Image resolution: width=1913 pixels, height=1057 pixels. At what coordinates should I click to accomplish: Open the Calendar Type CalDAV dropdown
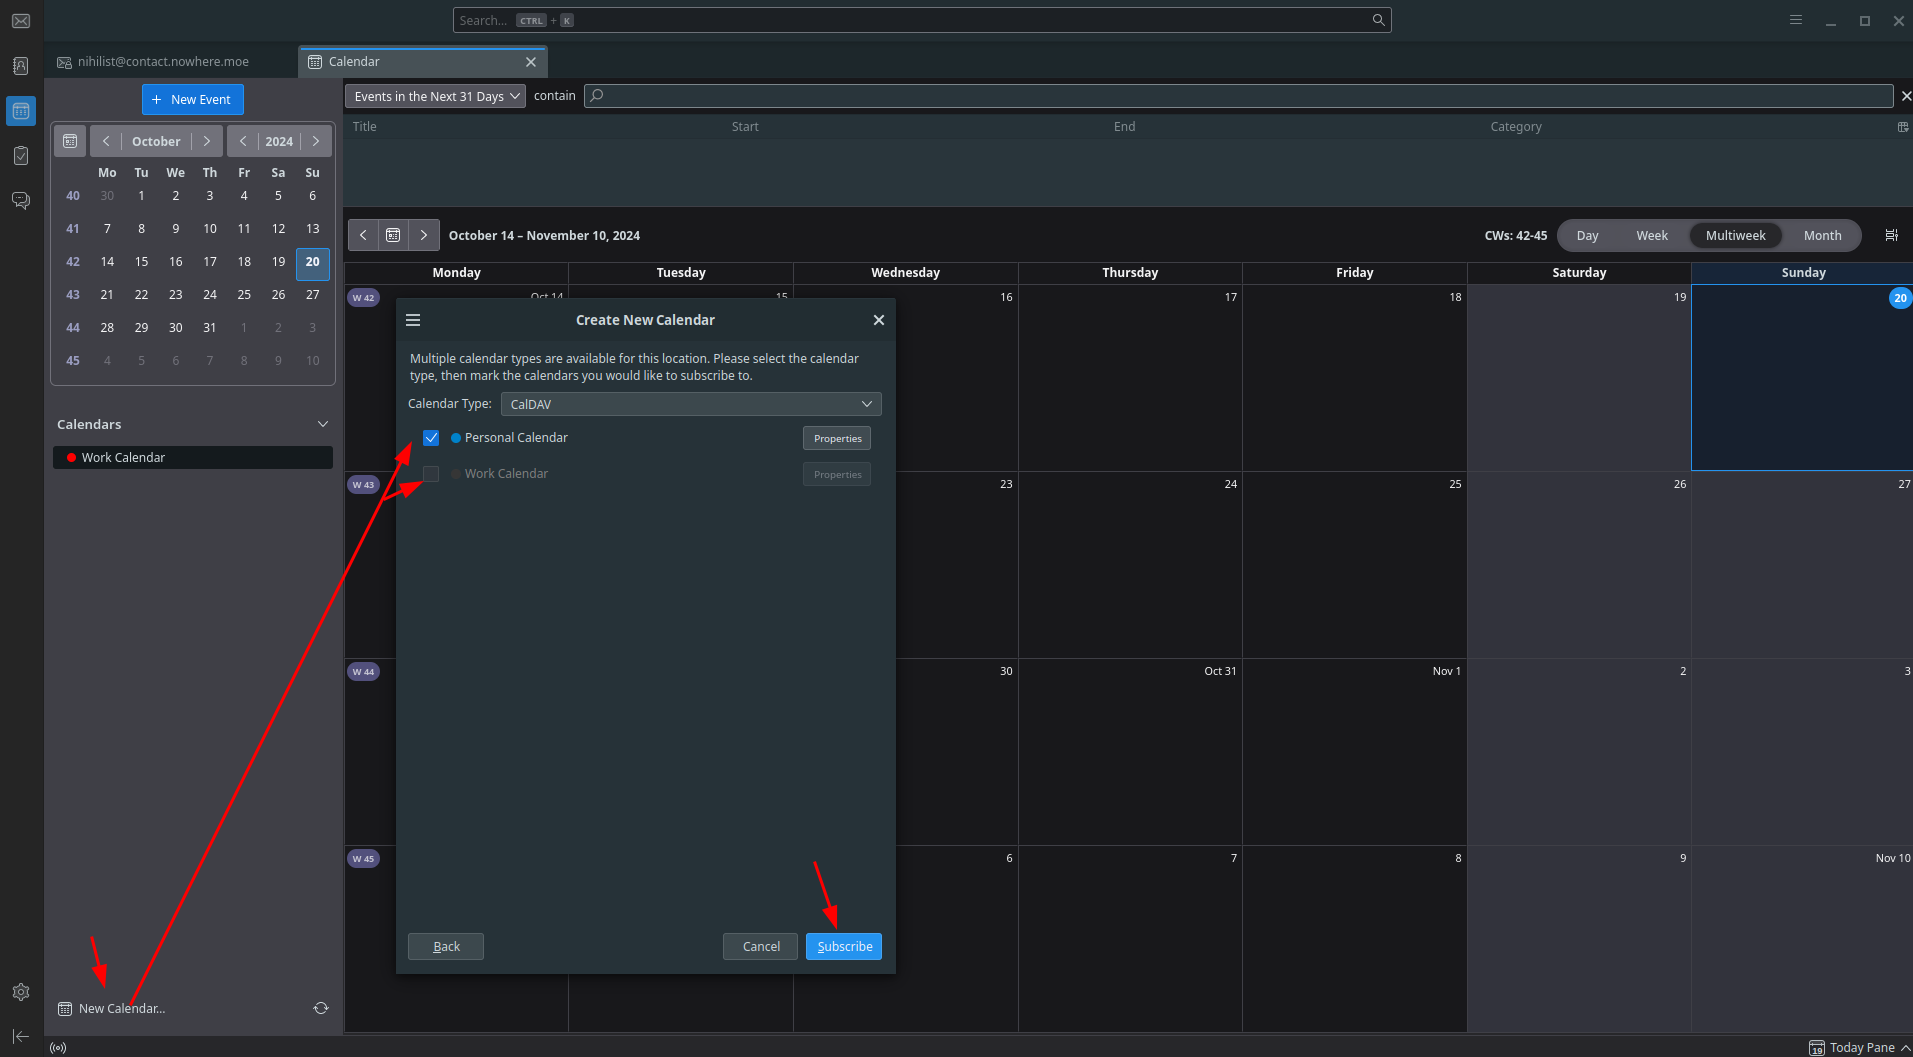(691, 404)
